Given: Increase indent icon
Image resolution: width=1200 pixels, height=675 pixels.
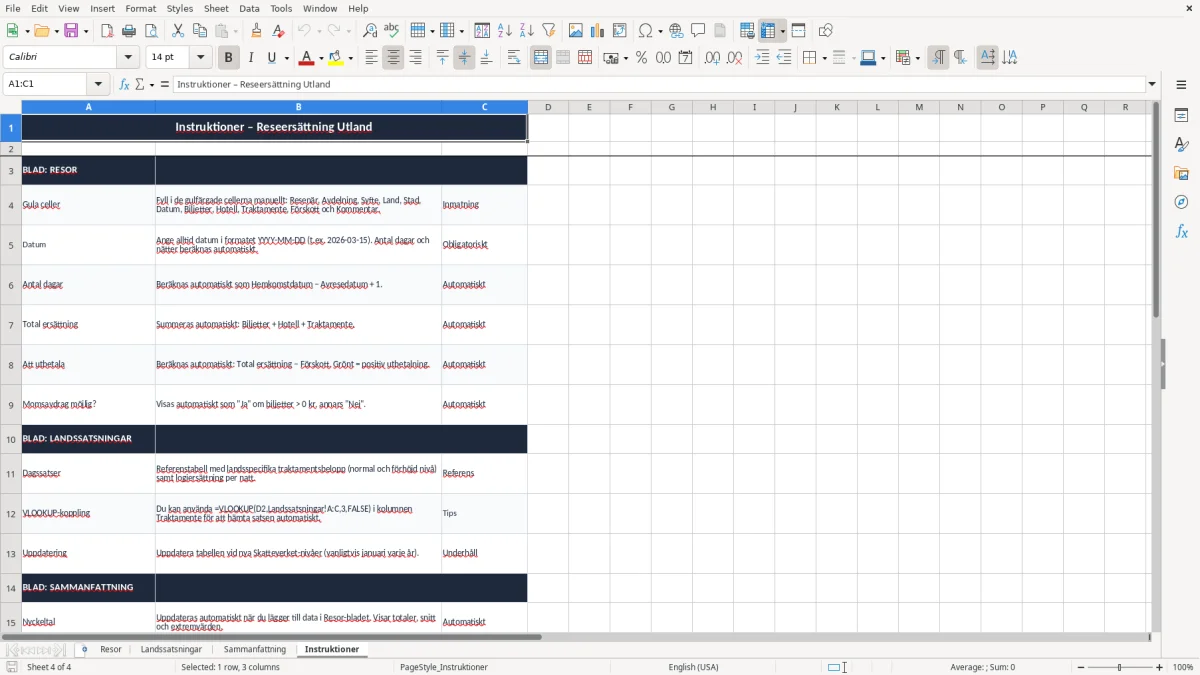Looking at the screenshot, I should coord(762,58).
